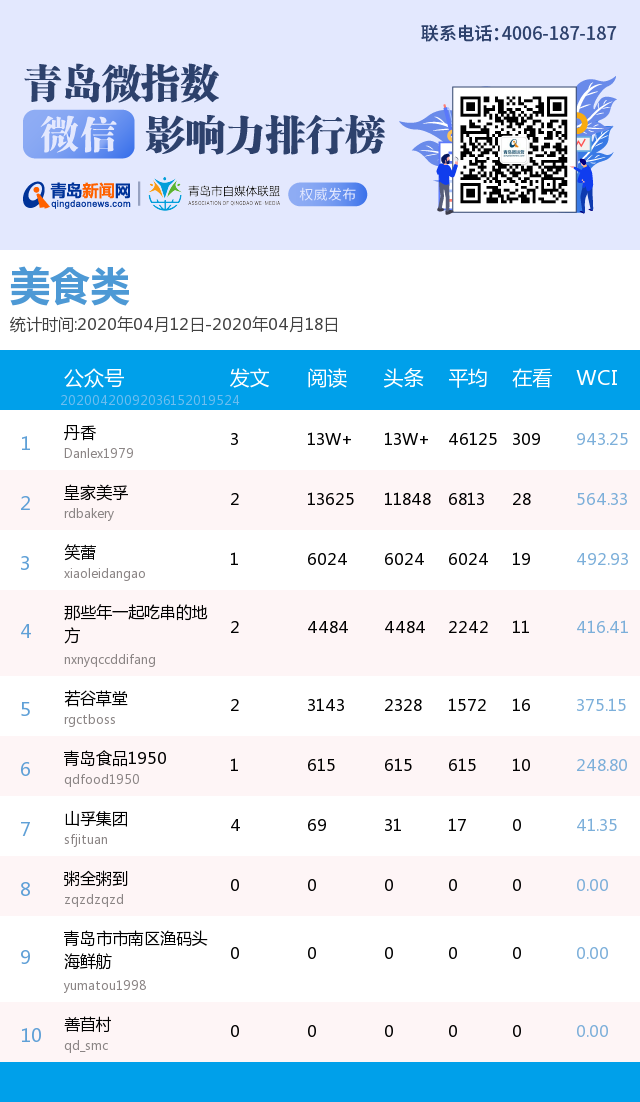Image resolution: width=640 pixels, height=1102 pixels.
Task: Click the 在看 column header
Action: click(x=532, y=378)
